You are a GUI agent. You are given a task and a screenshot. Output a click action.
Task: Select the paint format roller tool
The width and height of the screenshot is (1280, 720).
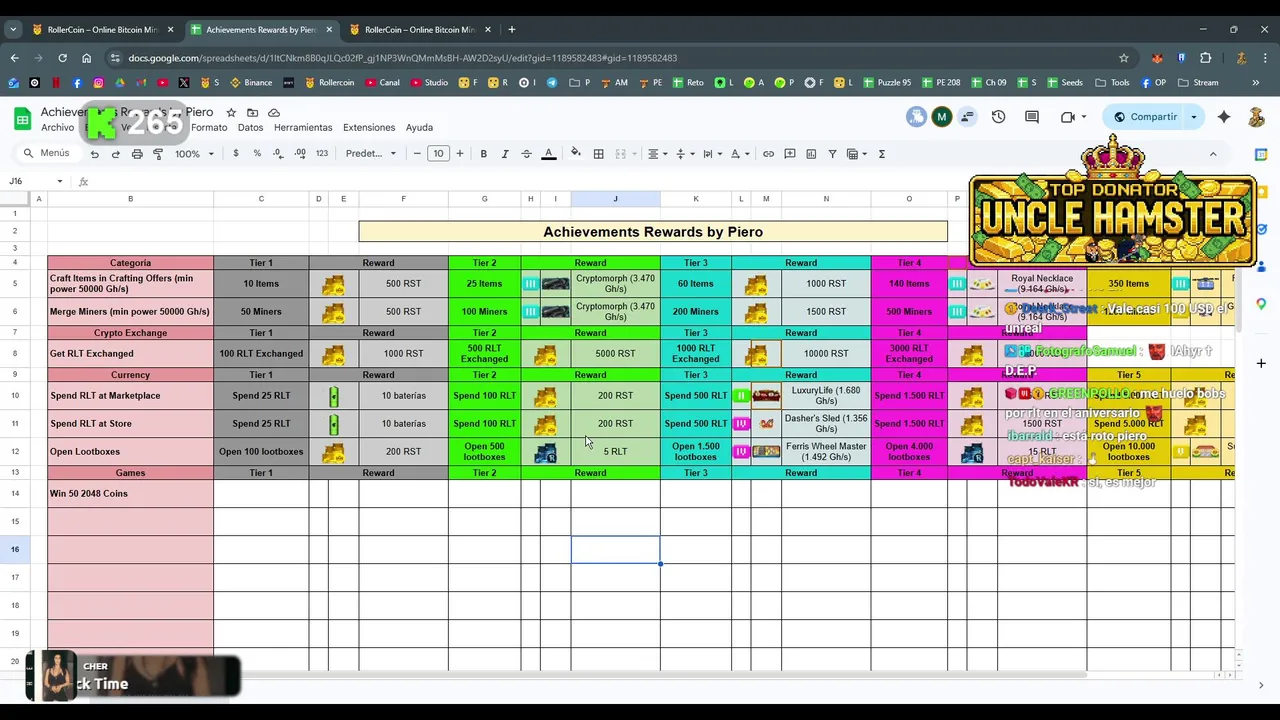coord(158,154)
